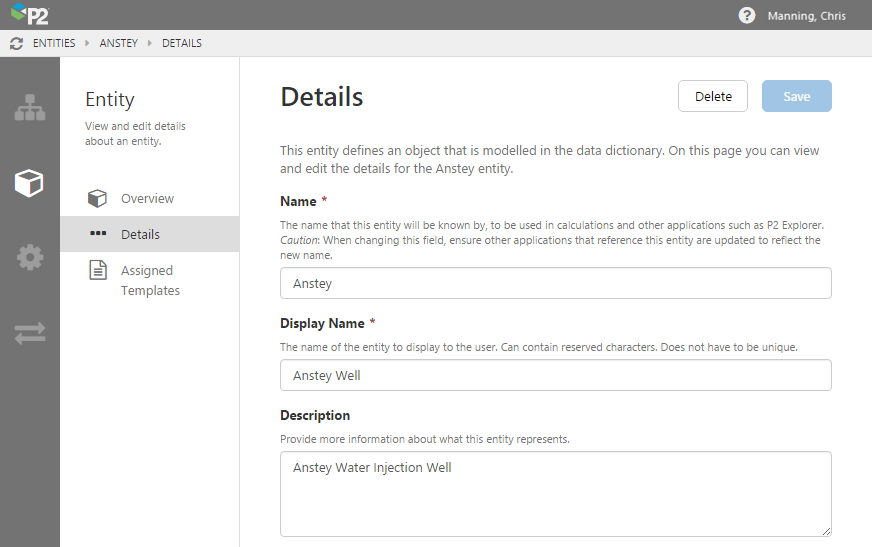Click the transfer arrows sidebar icon

coord(29,333)
